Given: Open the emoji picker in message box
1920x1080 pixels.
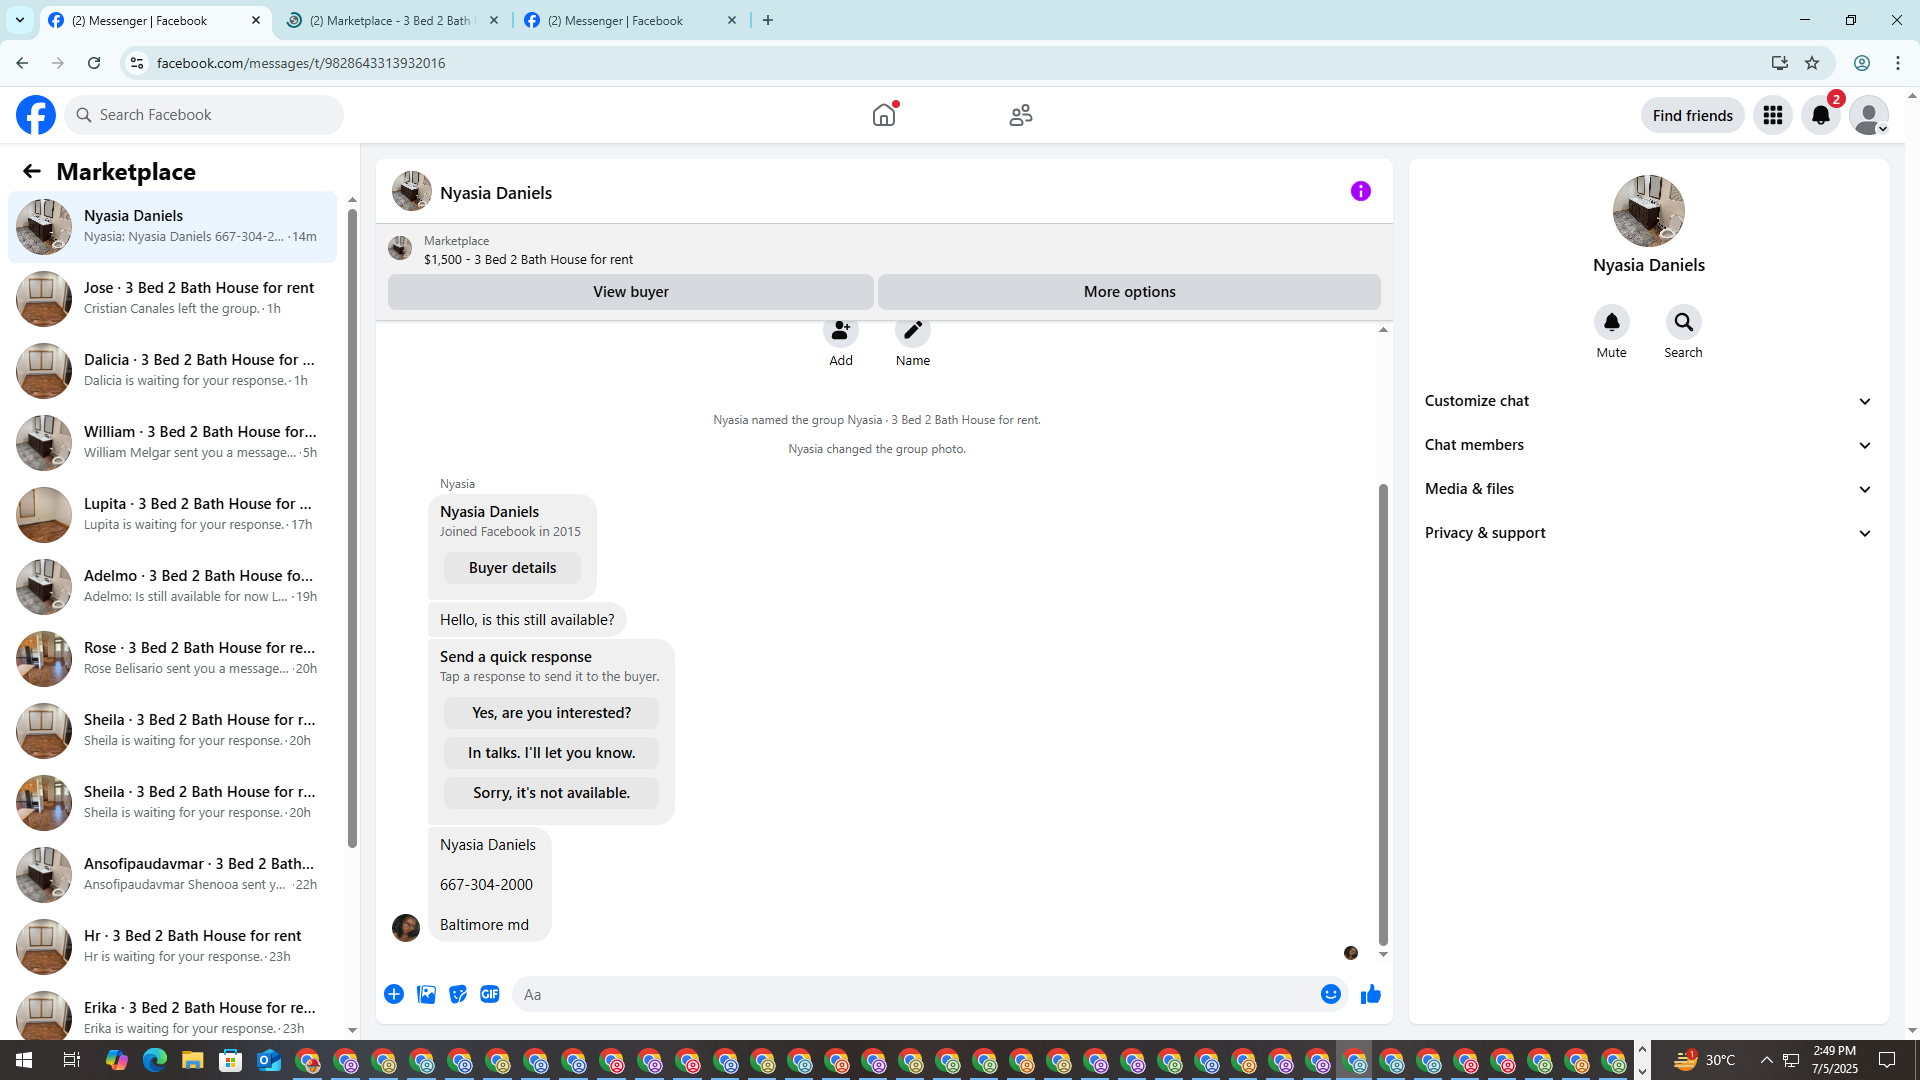Looking at the screenshot, I should click(1330, 994).
